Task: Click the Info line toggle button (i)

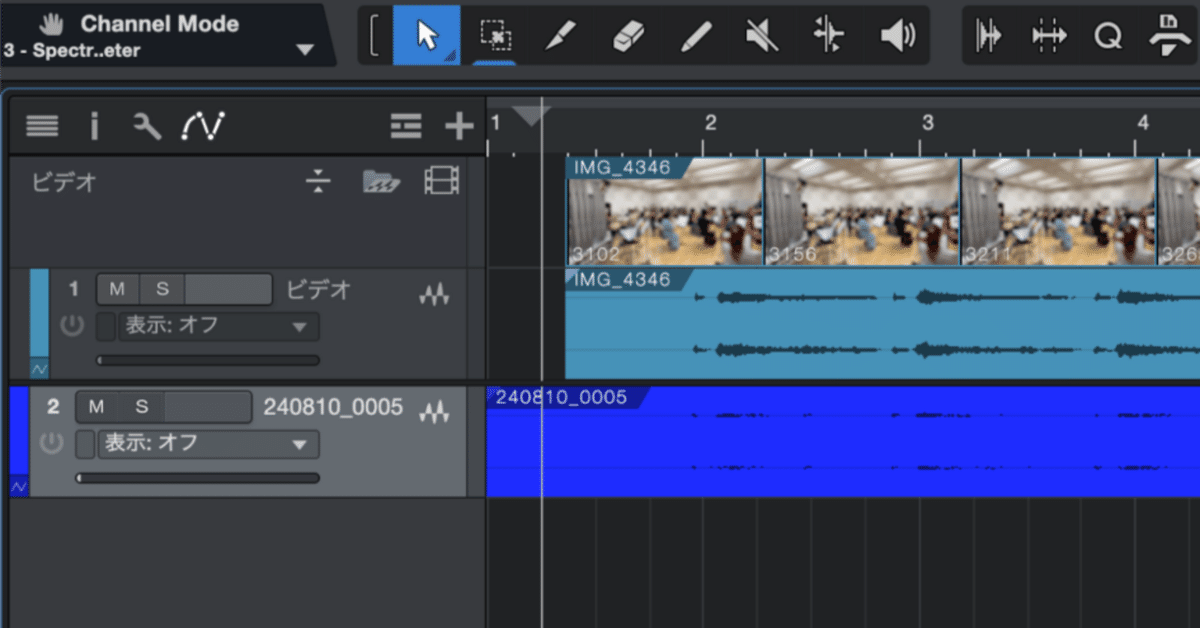Action: pyautogui.click(x=95, y=126)
